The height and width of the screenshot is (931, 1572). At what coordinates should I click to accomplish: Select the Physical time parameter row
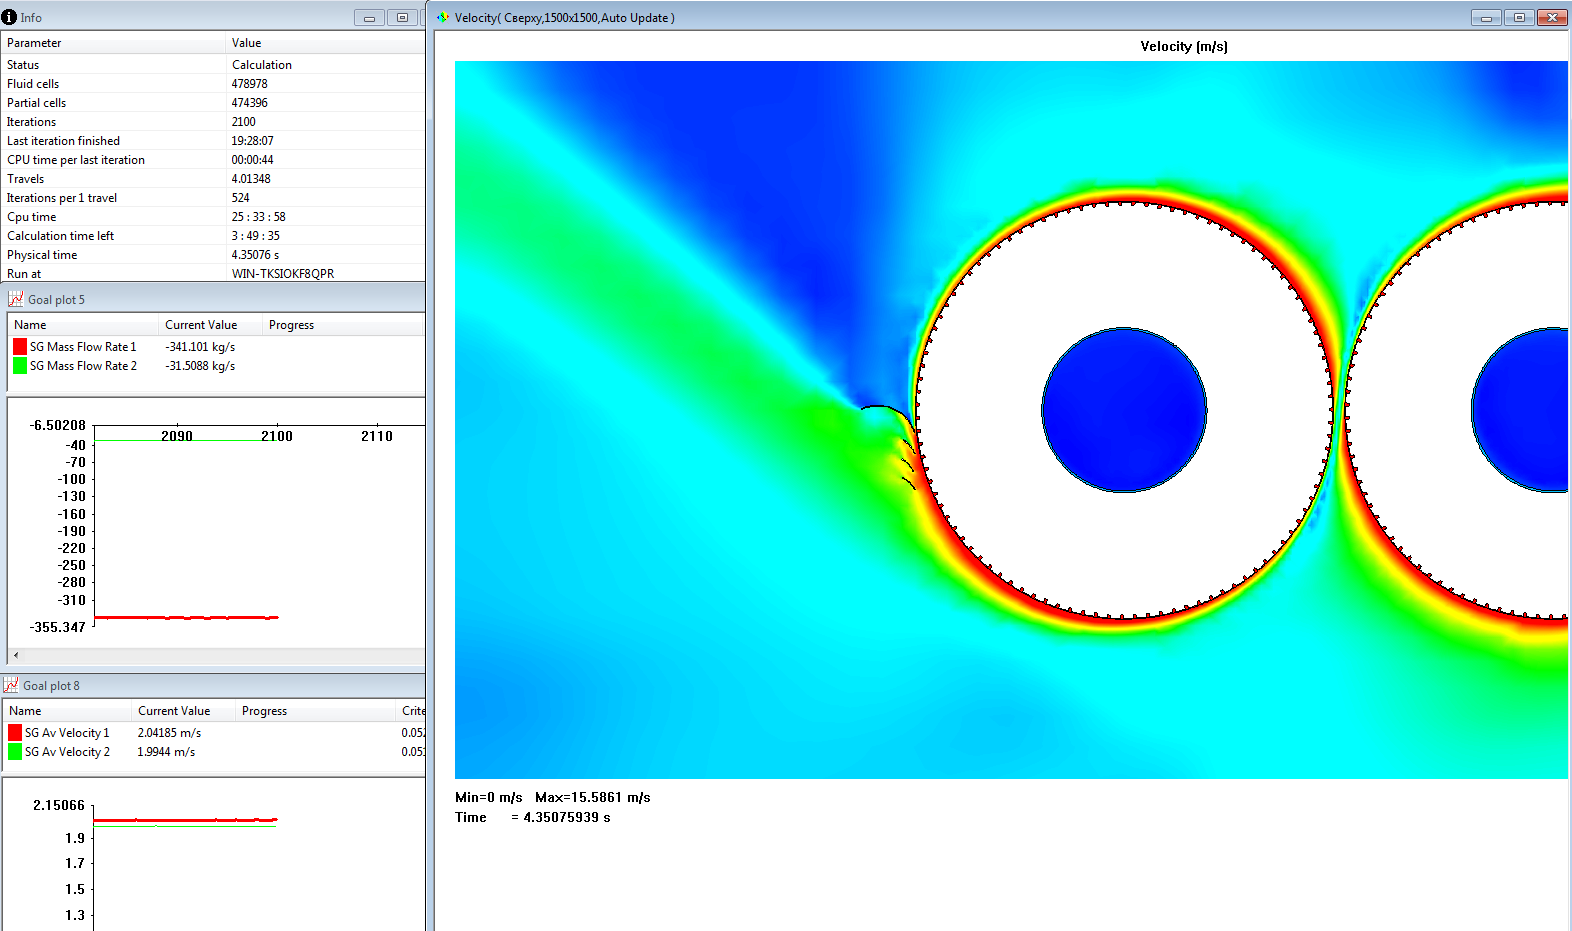coord(42,255)
